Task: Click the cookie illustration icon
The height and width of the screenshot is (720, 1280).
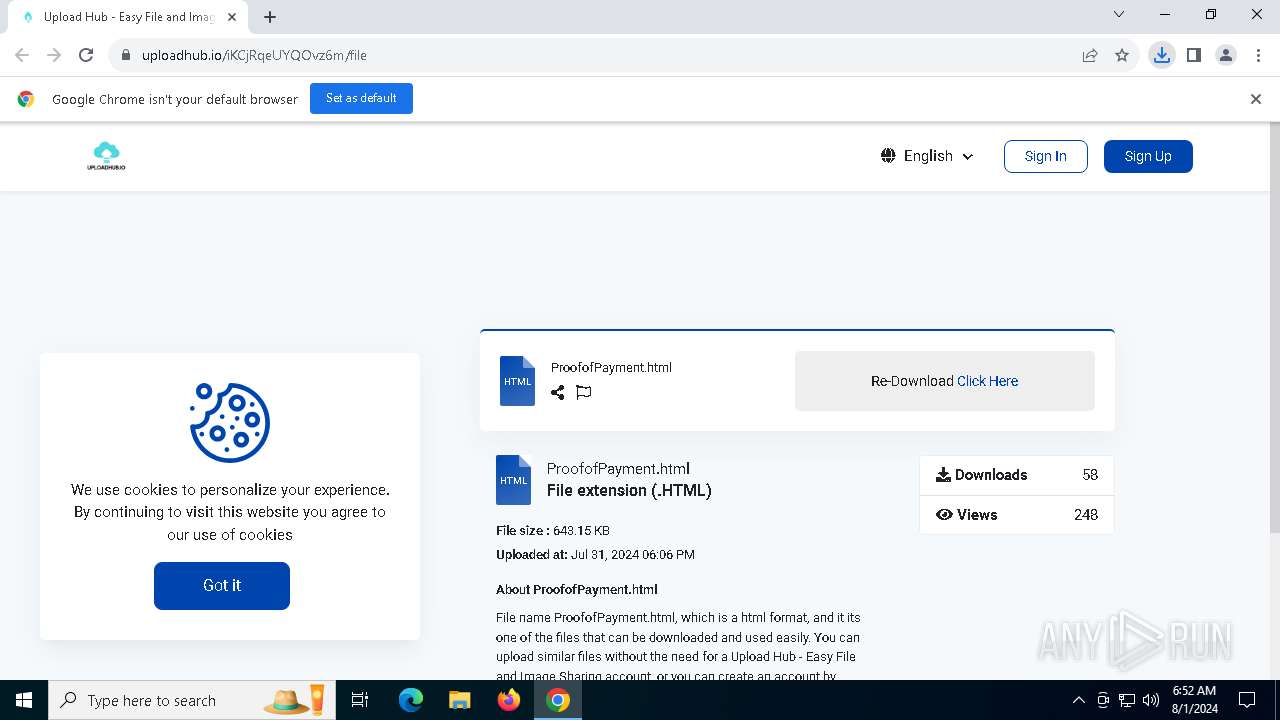Action: pyautogui.click(x=230, y=422)
